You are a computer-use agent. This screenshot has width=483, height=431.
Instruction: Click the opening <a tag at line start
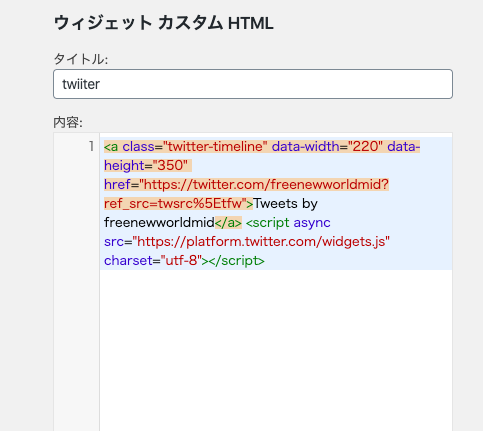tap(111, 147)
